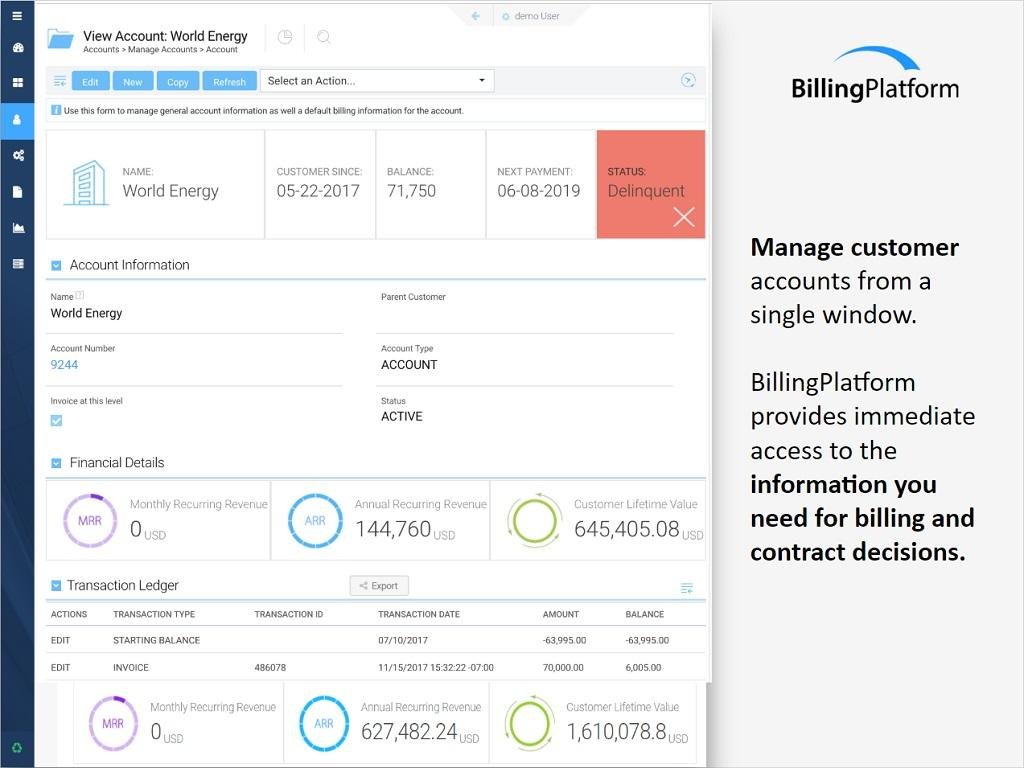1024x768 pixels.
Task: Open the accounts person icon in sidebar
Action: [17, 120]
